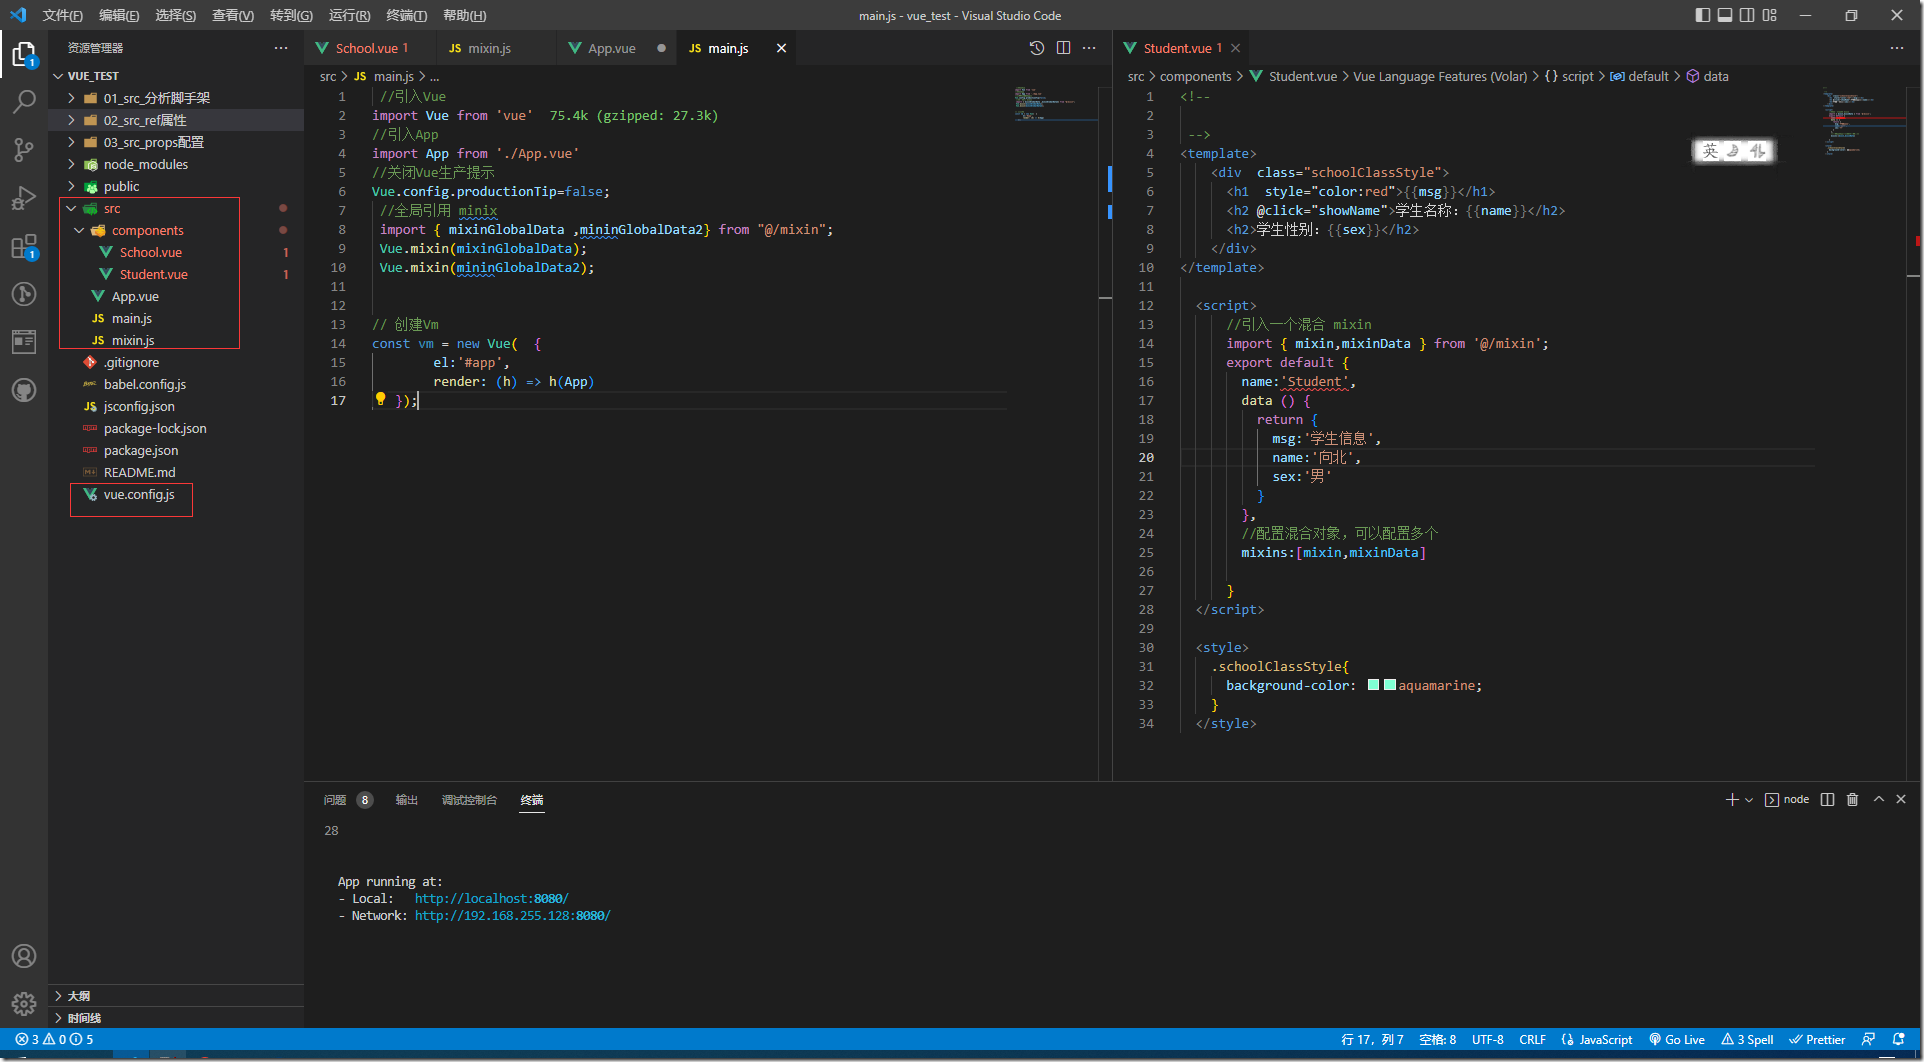Open Explorer panel more actions ellipsis
This screenshot has height=1062, width=1924.
point(281,48)
